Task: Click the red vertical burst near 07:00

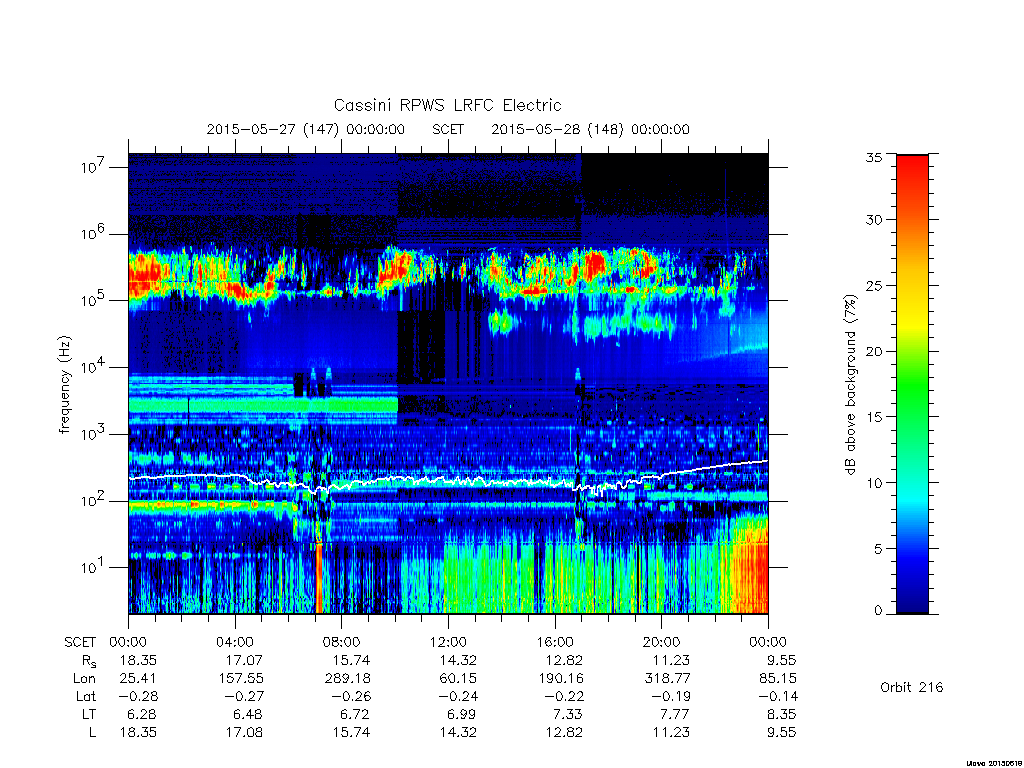Action: [x=319, y=578]
